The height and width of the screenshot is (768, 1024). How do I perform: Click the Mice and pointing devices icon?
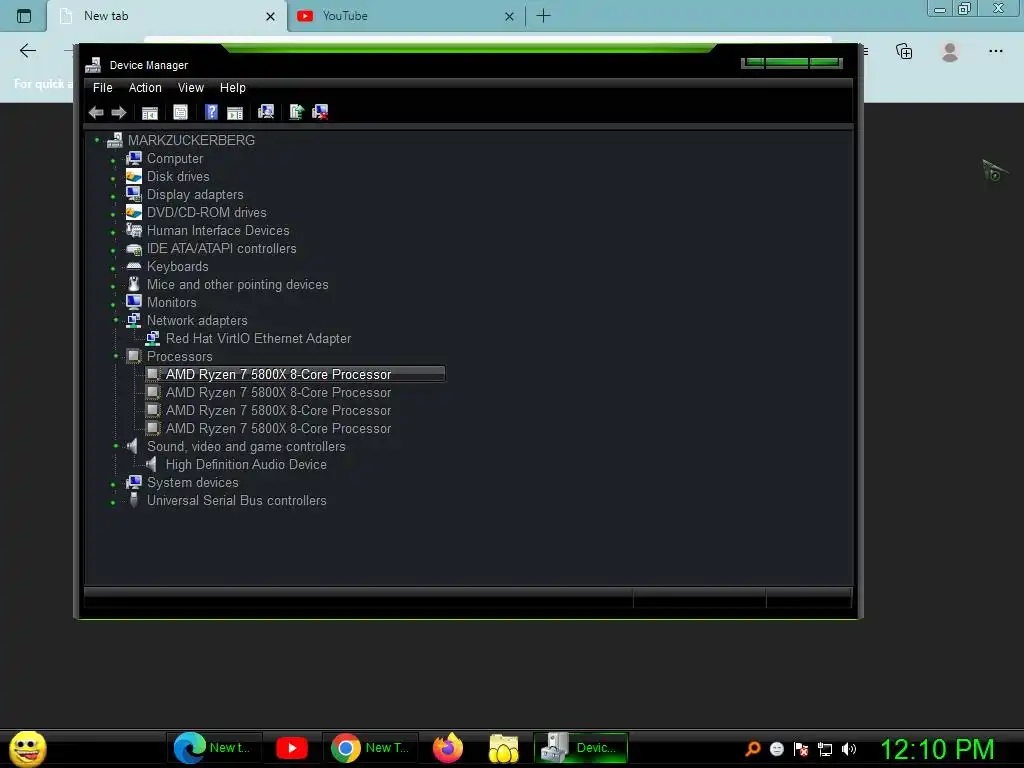point(133,284)
